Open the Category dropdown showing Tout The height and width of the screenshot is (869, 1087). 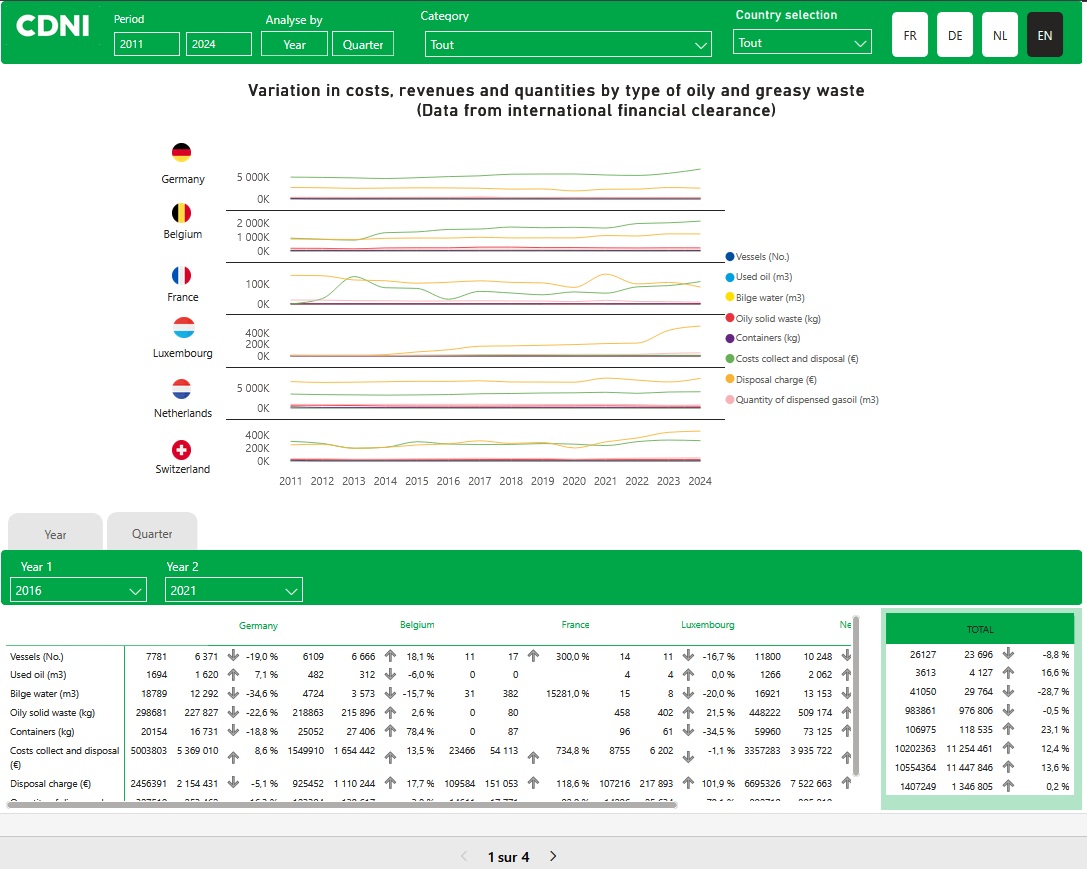(567, 43)
